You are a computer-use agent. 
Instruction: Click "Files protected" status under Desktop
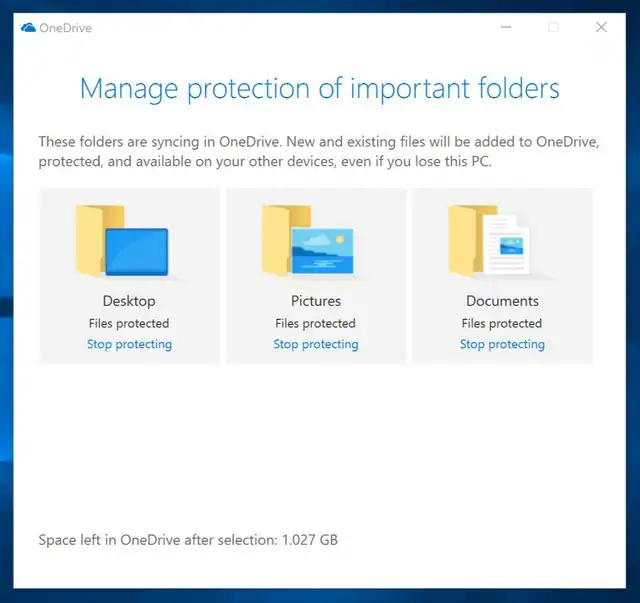(129, 323)
